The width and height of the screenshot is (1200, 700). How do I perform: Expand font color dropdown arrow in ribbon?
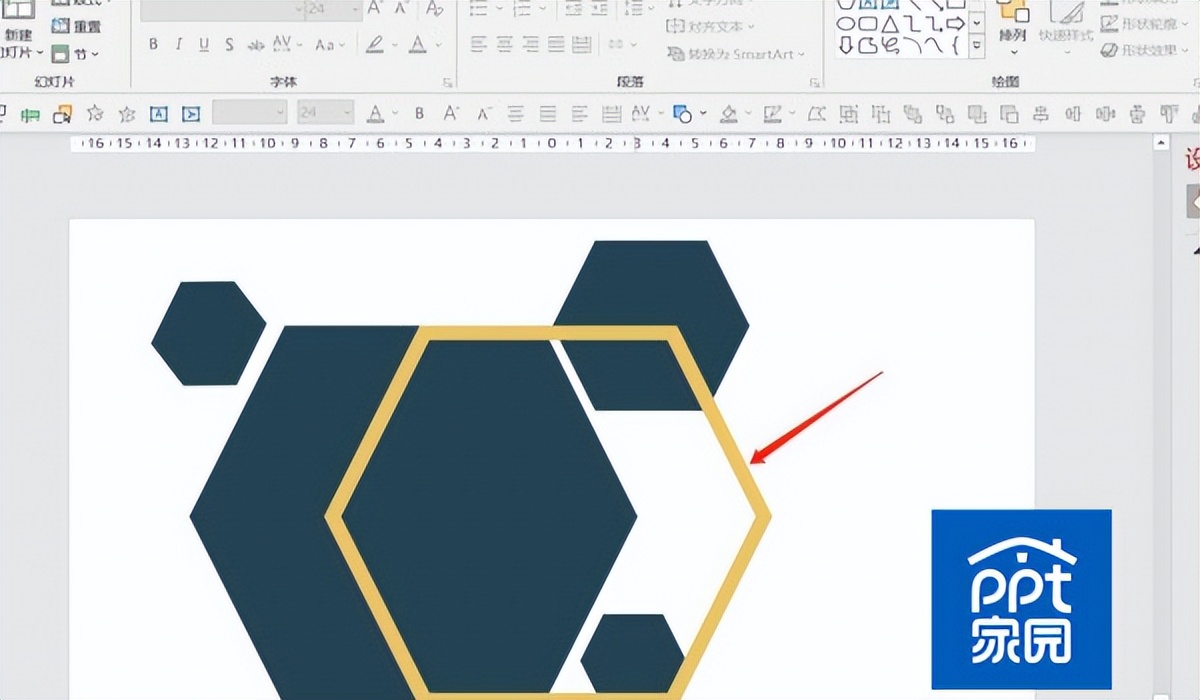tap(436, 46)
